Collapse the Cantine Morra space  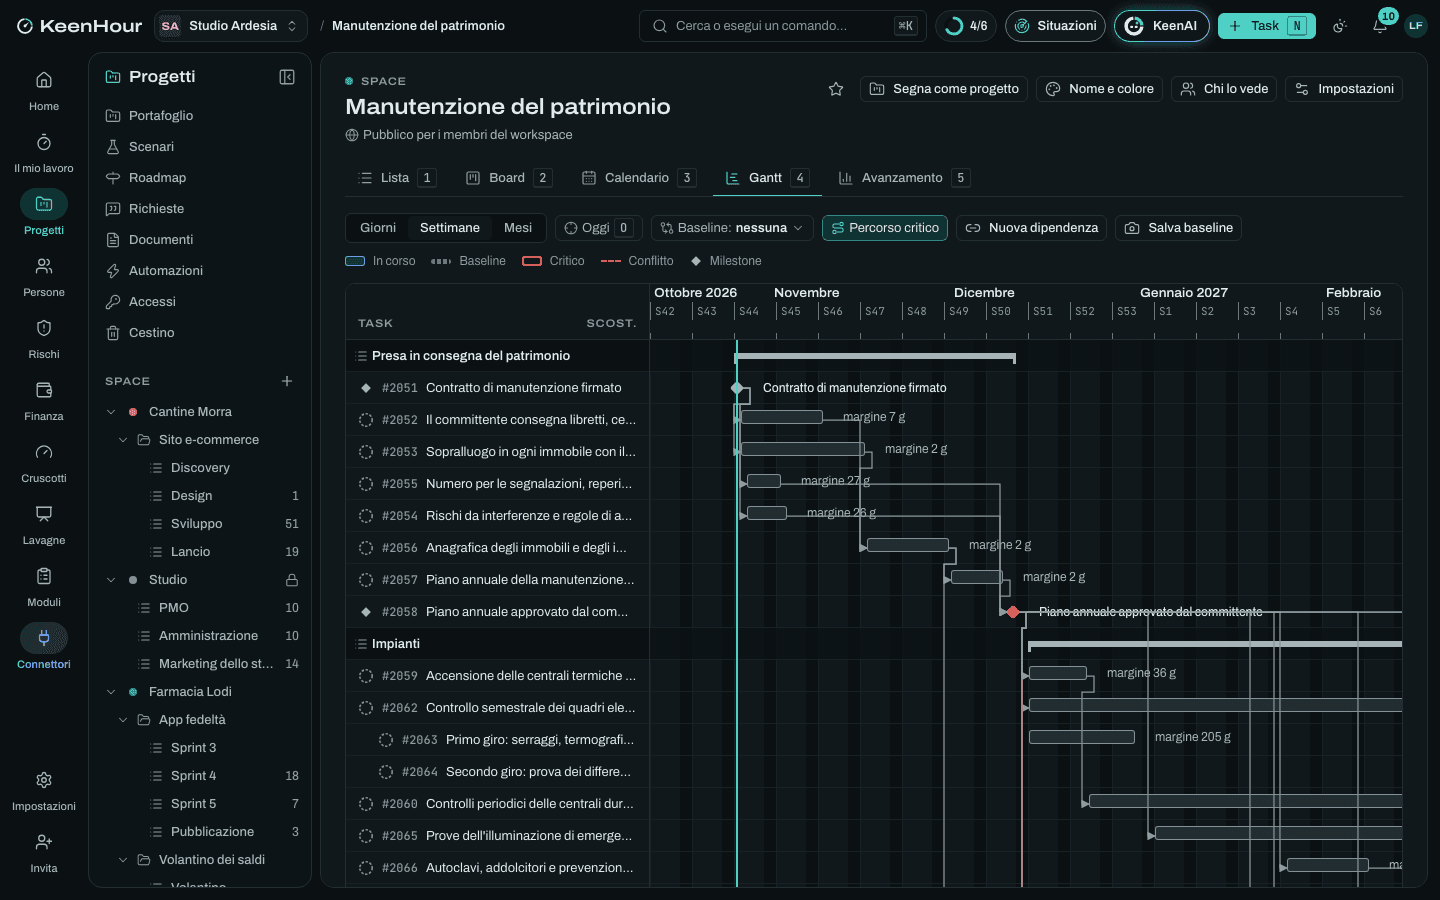(x=111, y=412)
